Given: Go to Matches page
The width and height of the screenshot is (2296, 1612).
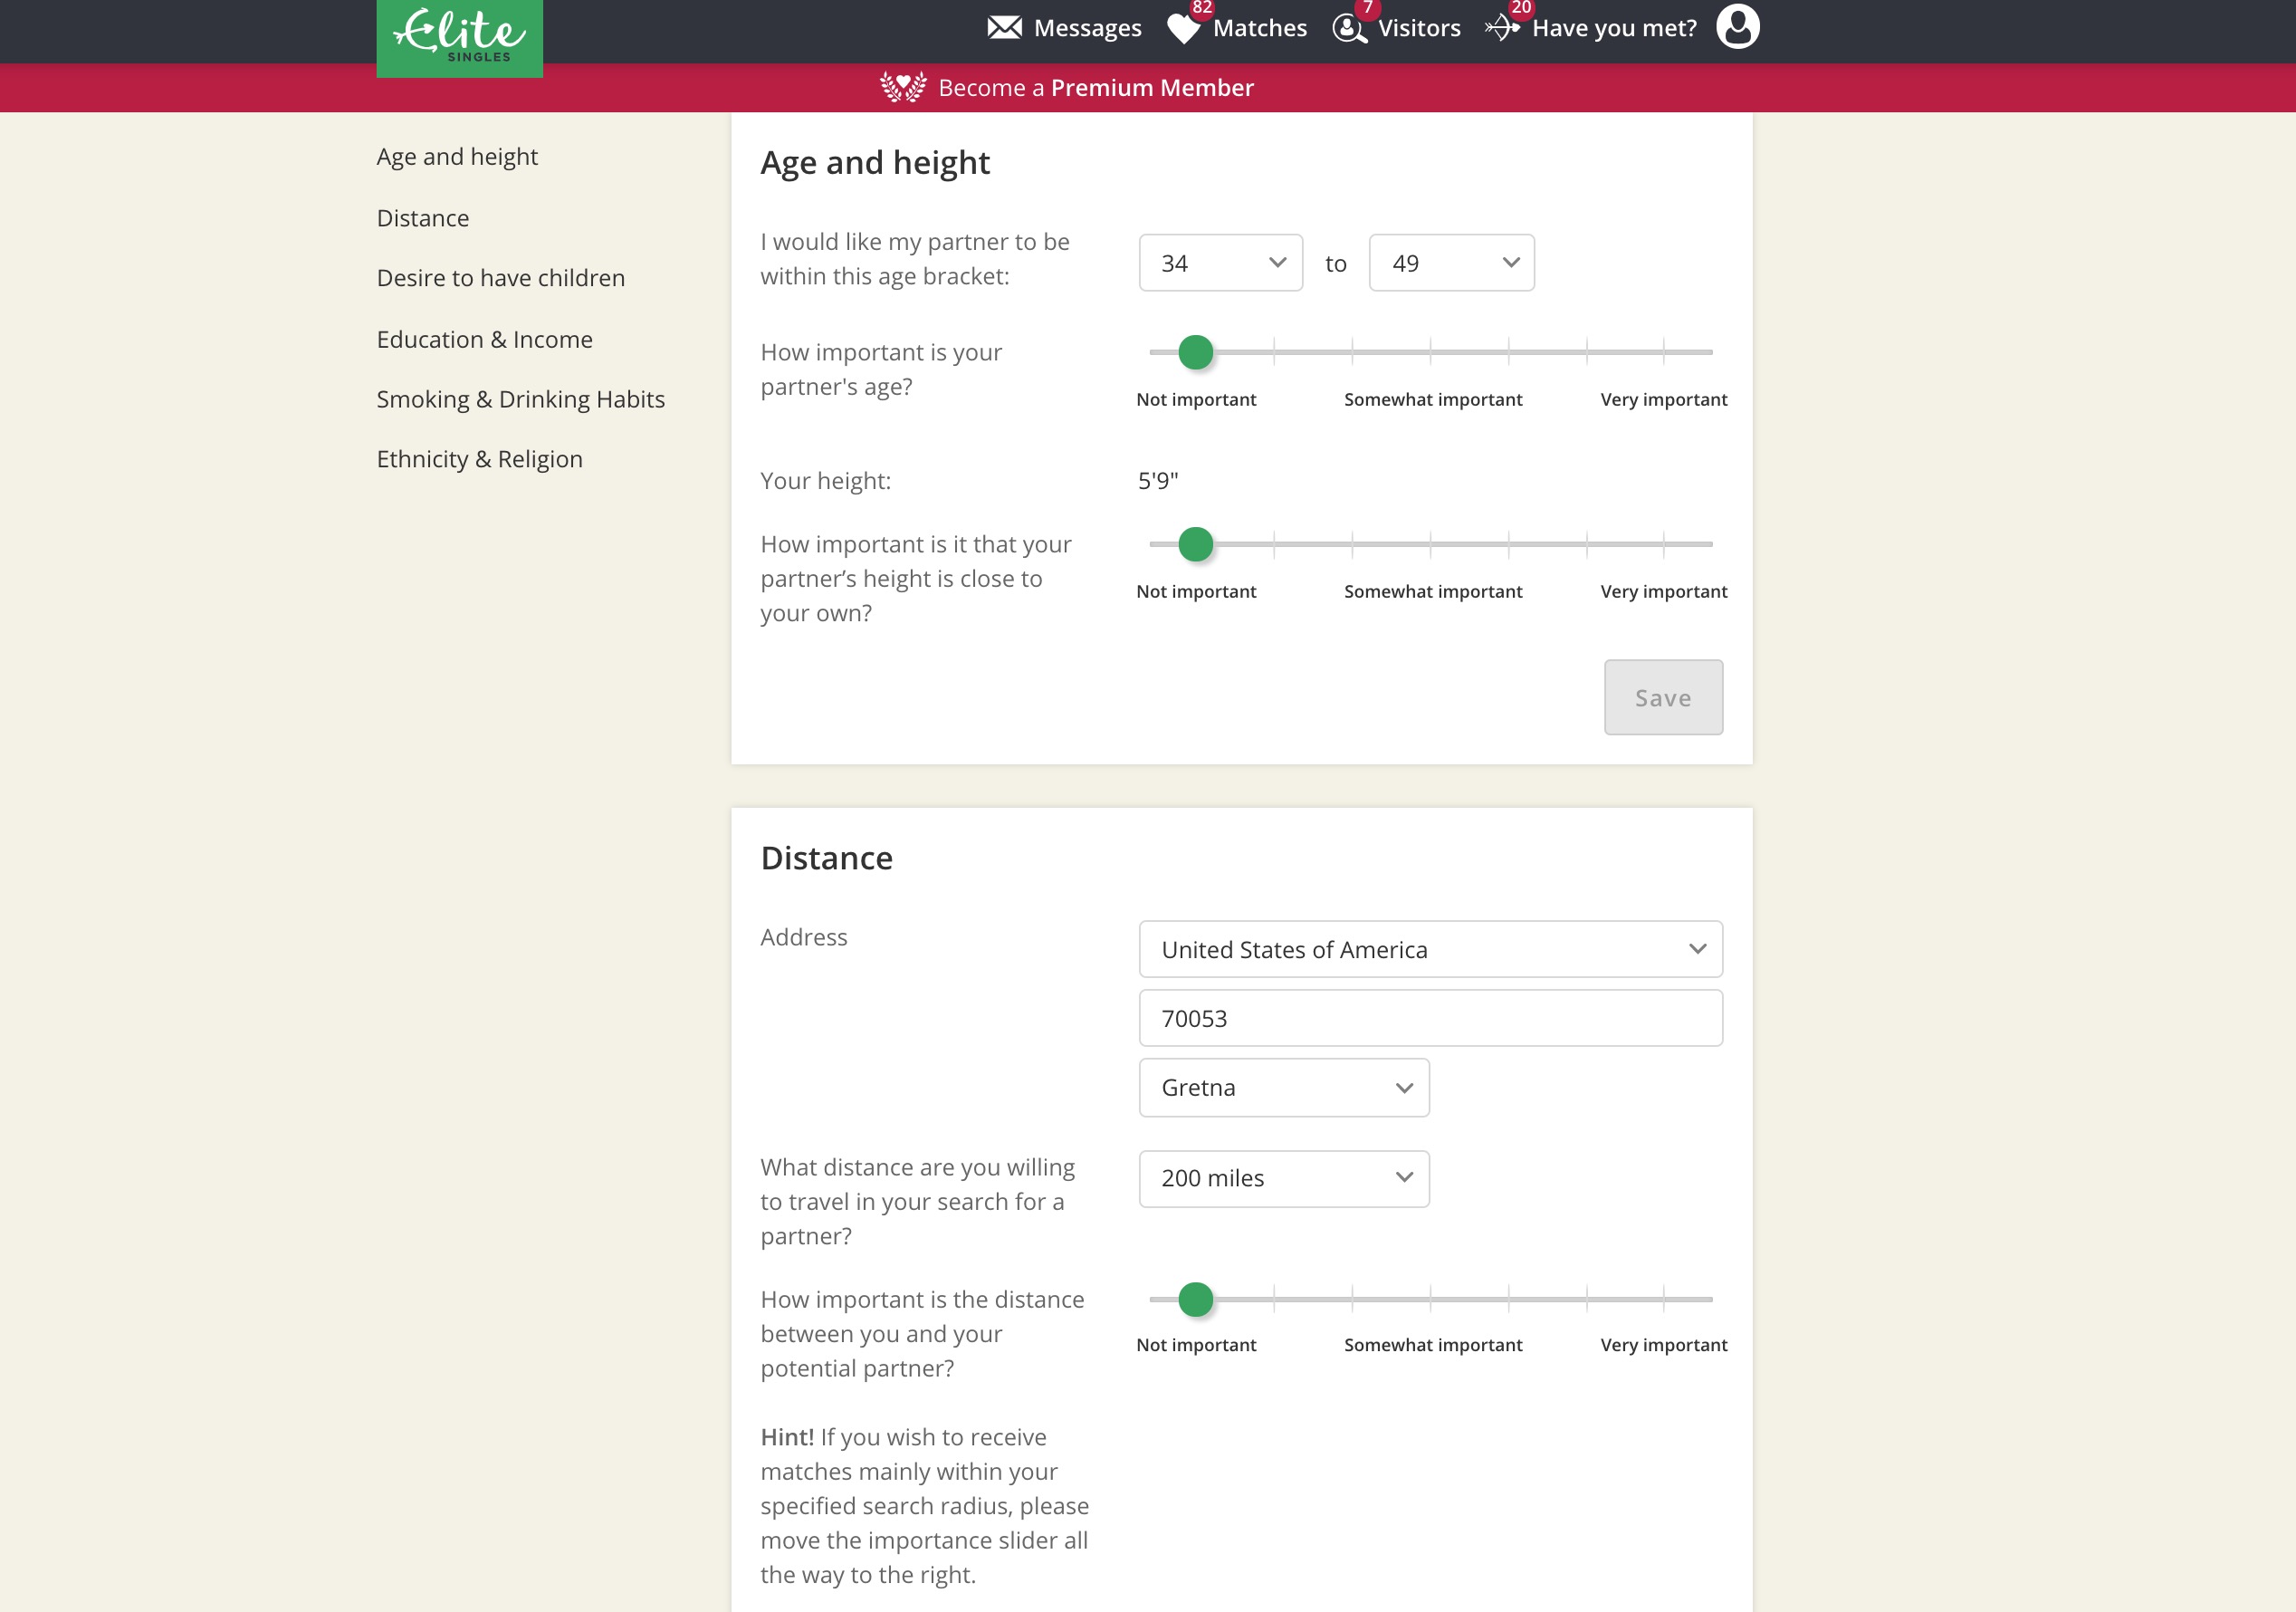Looking at the screenshot, I should pyautogui.click(x=1259, y=28).
